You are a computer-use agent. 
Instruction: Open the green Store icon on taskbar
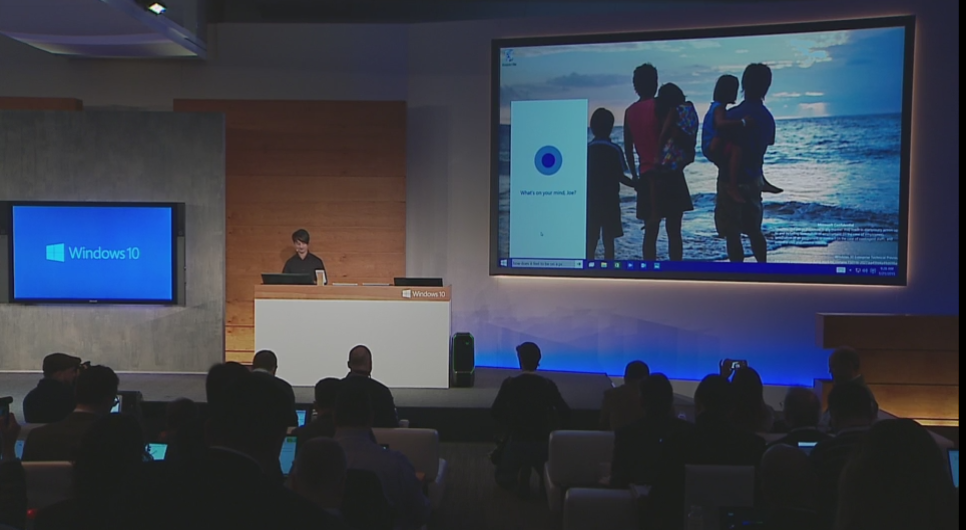click(x=617, y=265)
